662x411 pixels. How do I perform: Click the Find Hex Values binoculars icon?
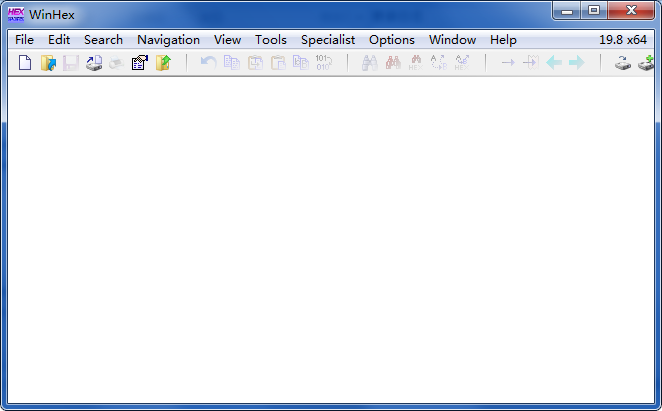coord(416,63)
